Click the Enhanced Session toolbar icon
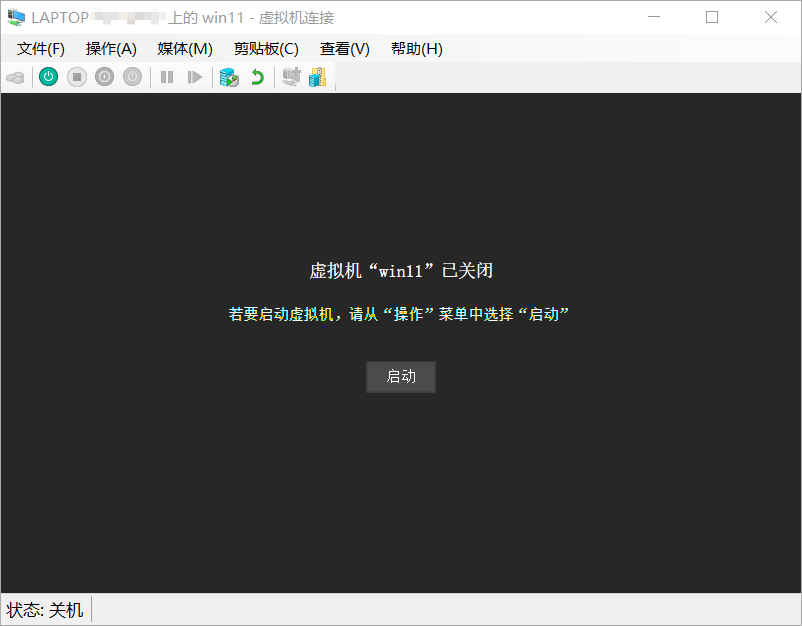 point(292,77)
